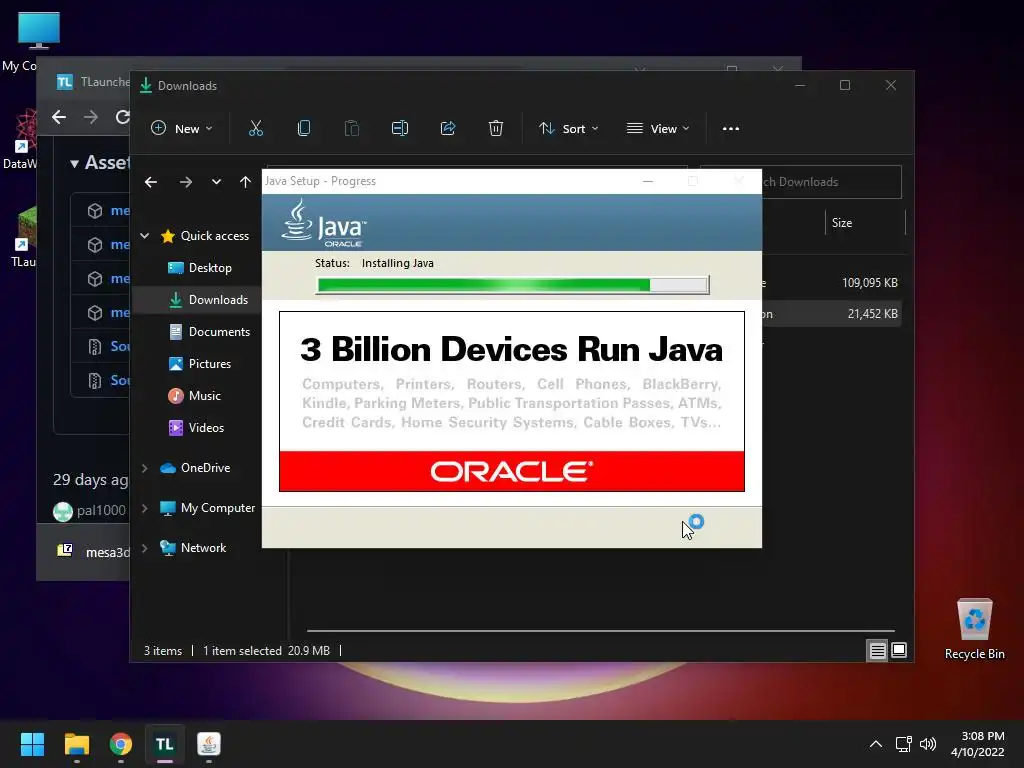1024x768 pixels.
Task: Expand the OneDrive tree node
Action: coord(145,468)
